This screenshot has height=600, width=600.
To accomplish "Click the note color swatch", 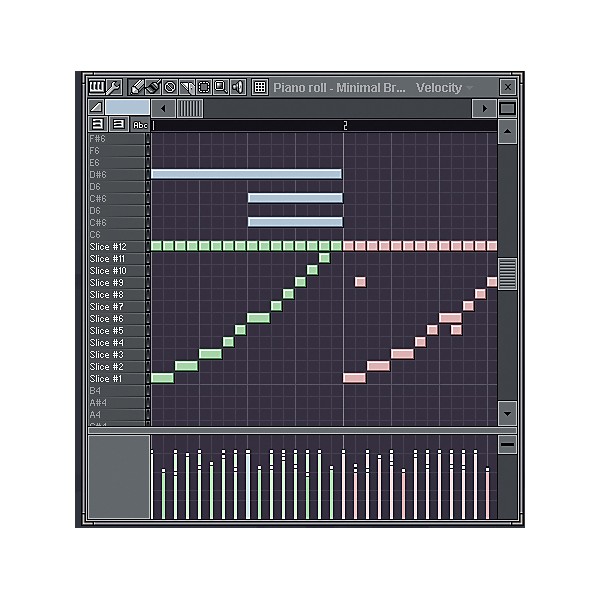I will pos(127,107).
